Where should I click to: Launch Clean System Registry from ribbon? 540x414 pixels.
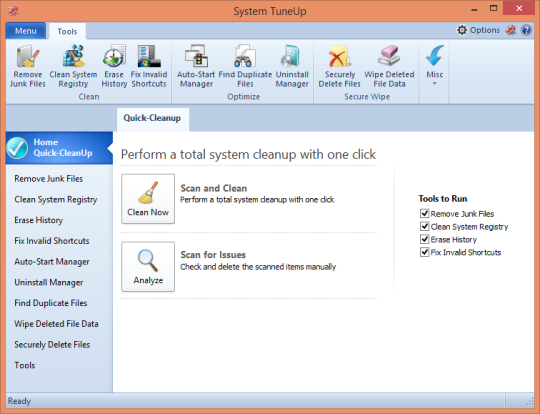[73, 66]
